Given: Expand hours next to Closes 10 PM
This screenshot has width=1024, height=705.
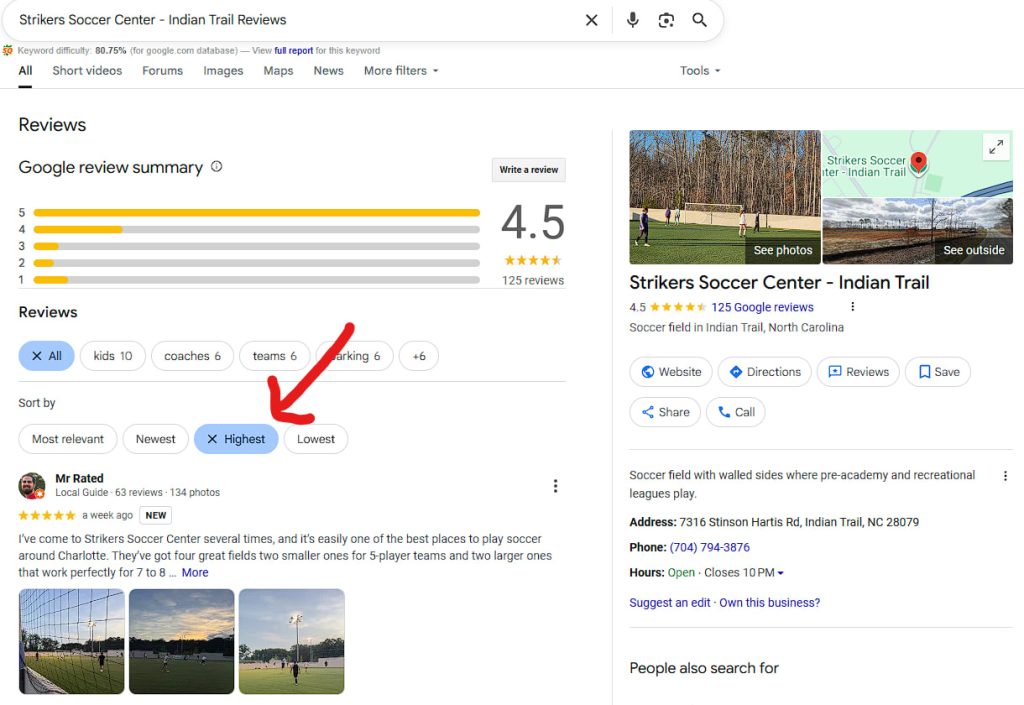Looking at the screenshot, I should [780, 573].
